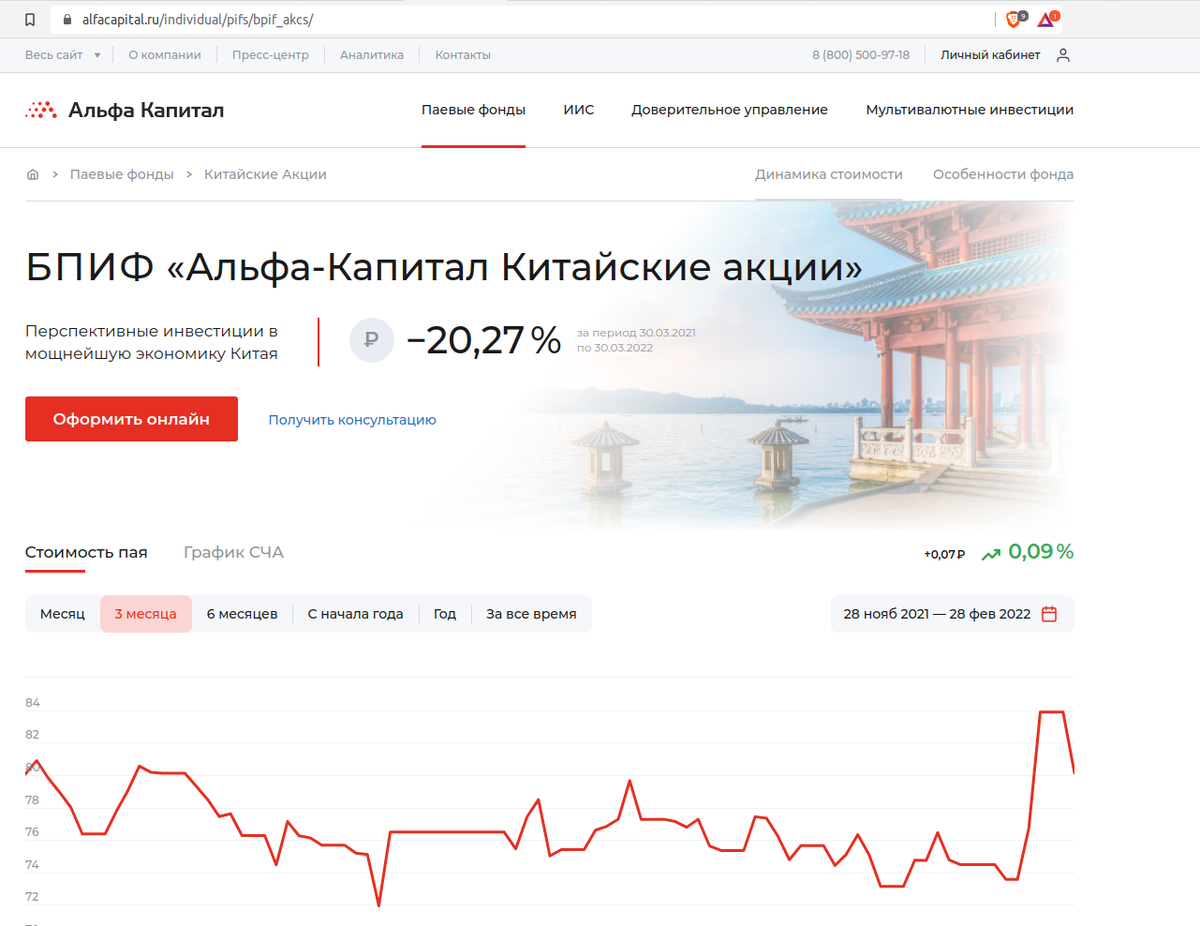
Task: Click chart axis label '72'
Action: pyautogui.click(x=33, y=896)
